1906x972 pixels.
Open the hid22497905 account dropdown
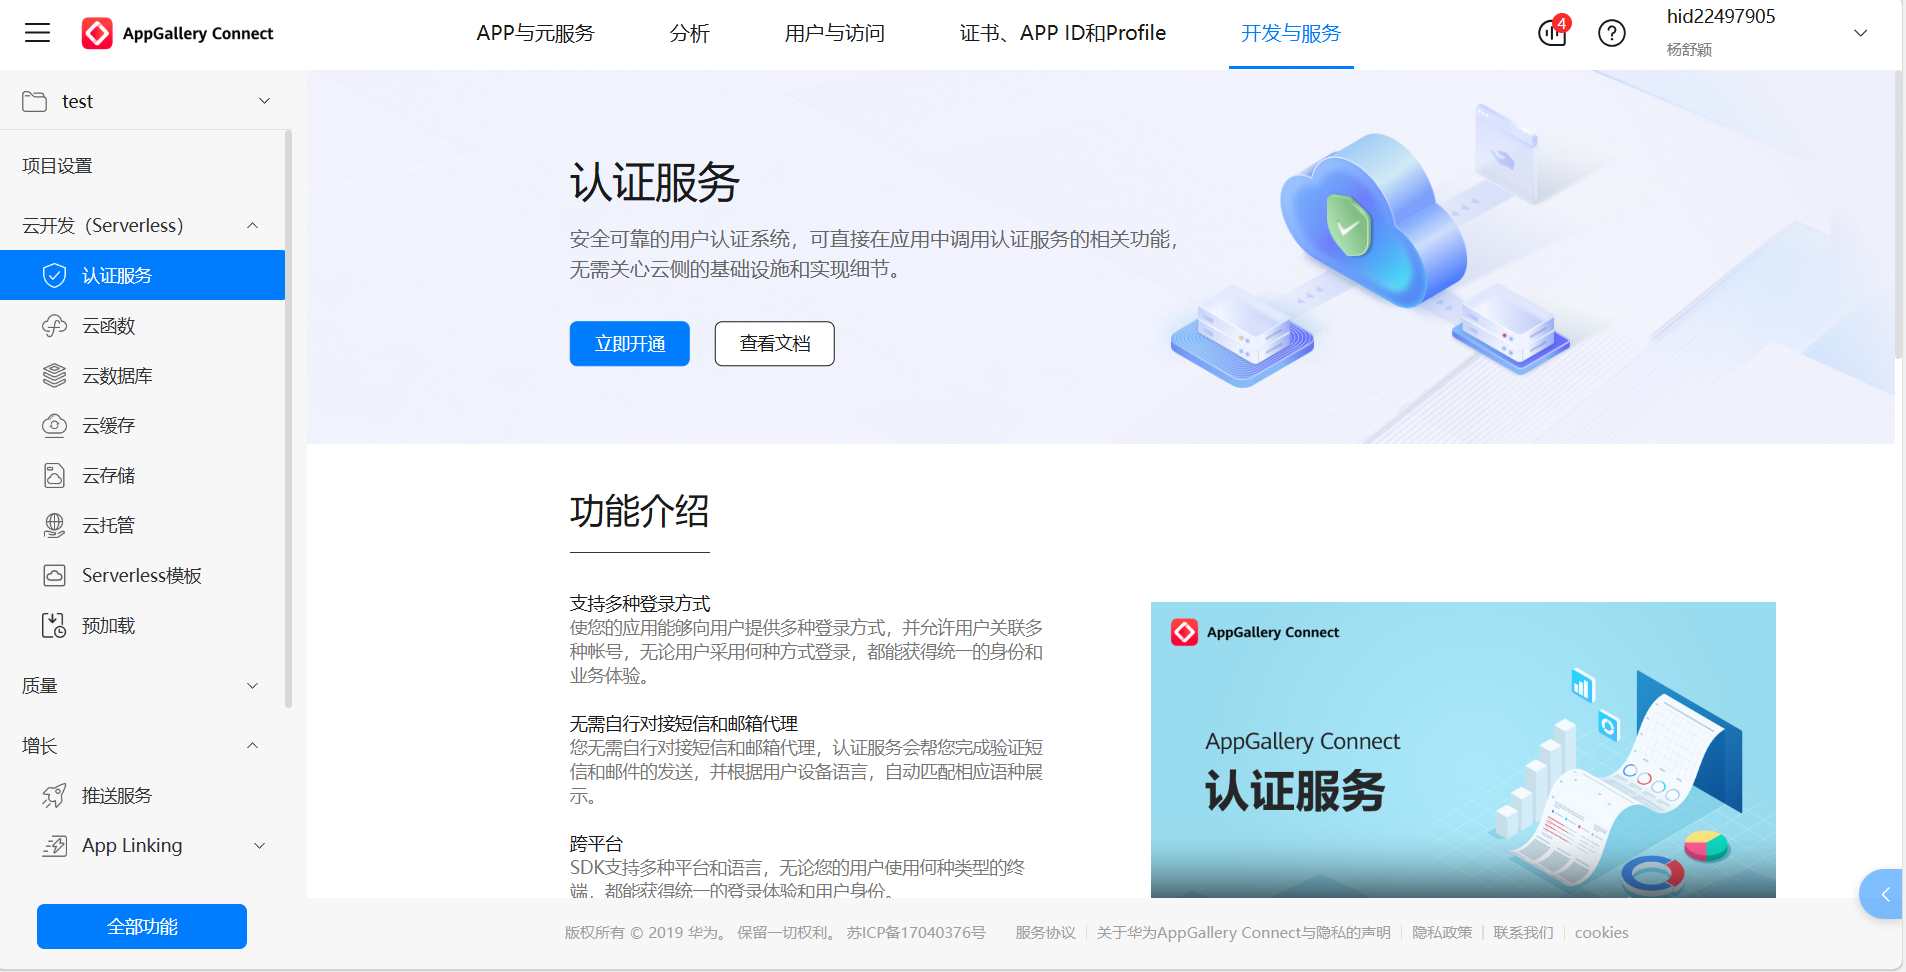(1860, 33)
